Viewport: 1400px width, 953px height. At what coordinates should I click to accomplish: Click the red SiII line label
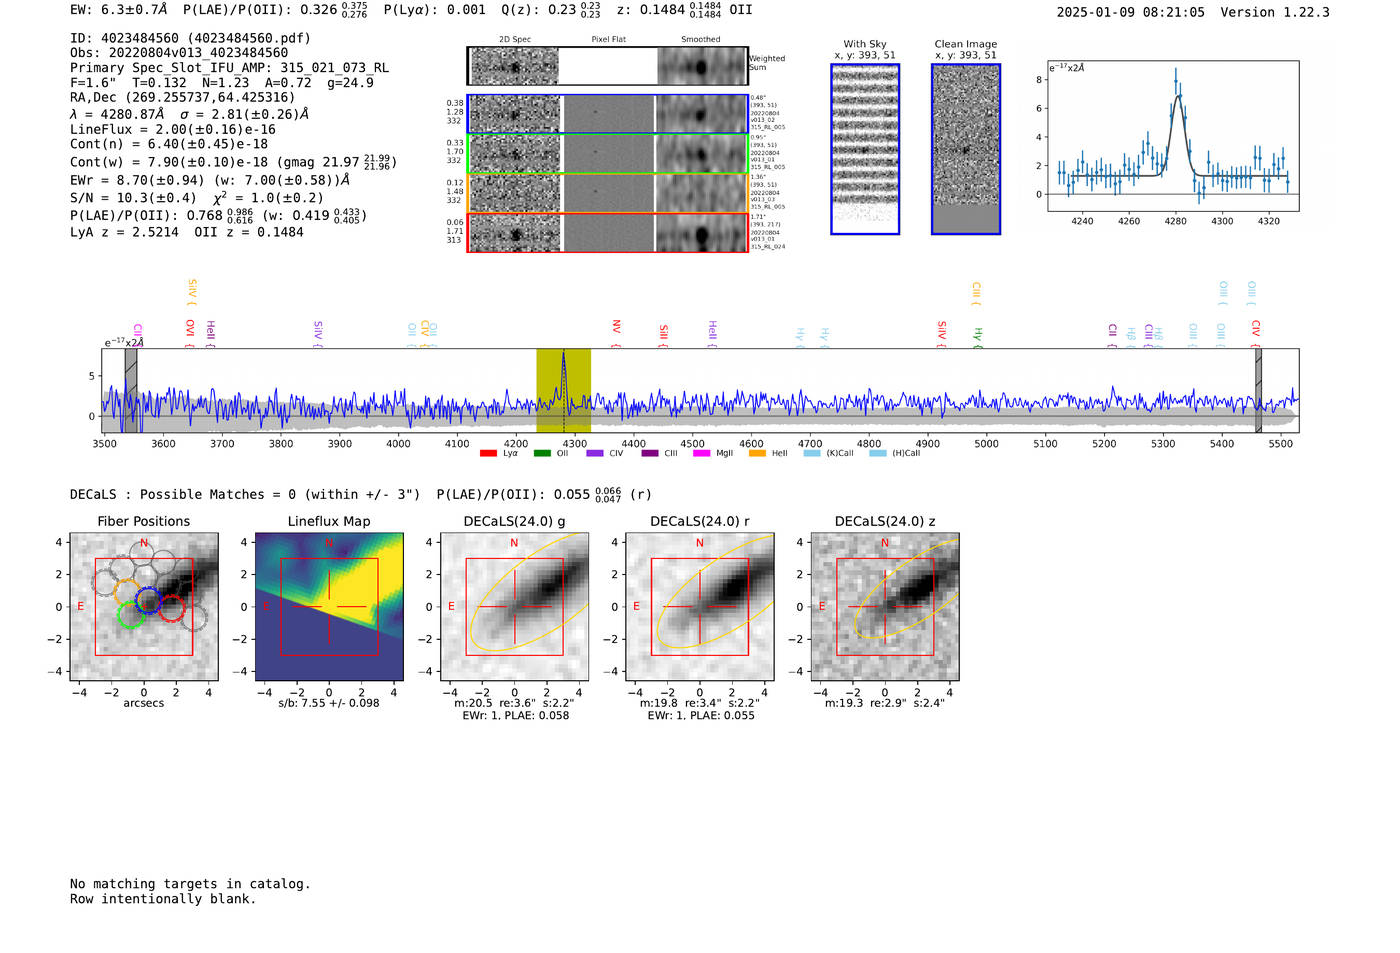663,335
